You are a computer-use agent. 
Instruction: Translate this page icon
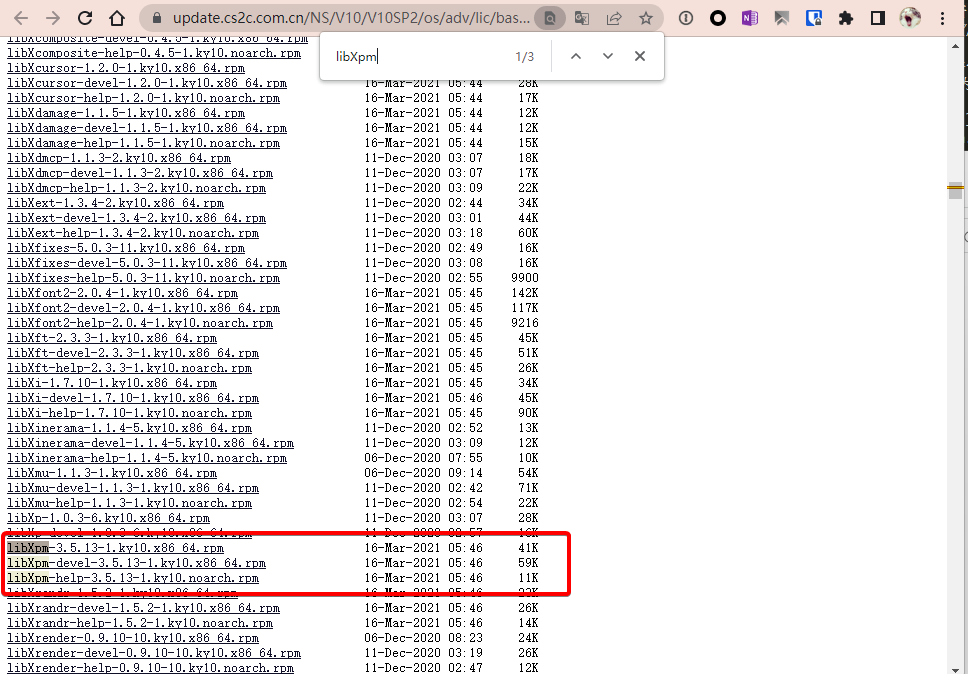[582, 19]
